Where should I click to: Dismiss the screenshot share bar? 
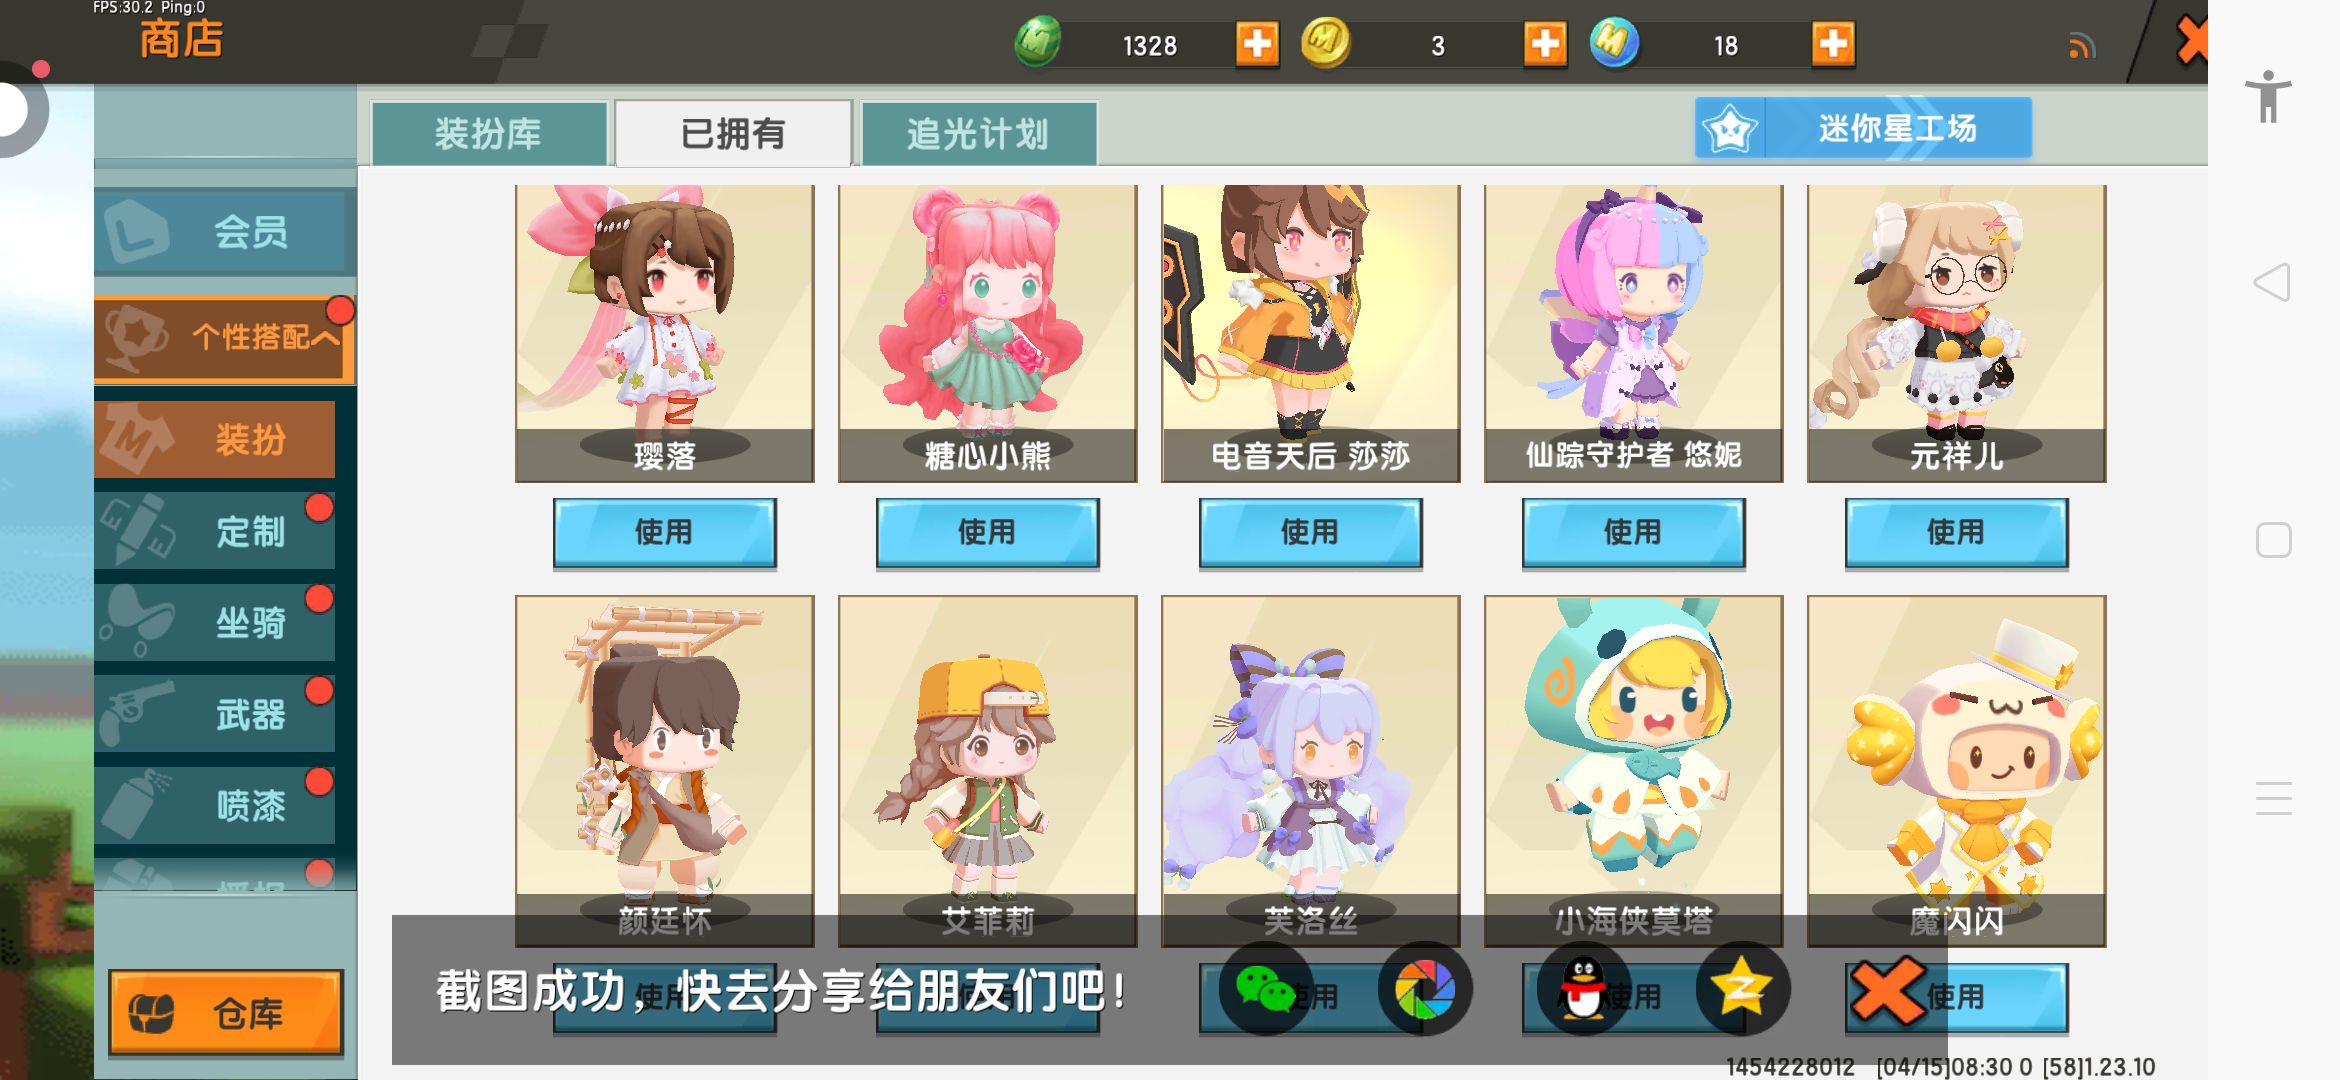tap(1887, 991)
